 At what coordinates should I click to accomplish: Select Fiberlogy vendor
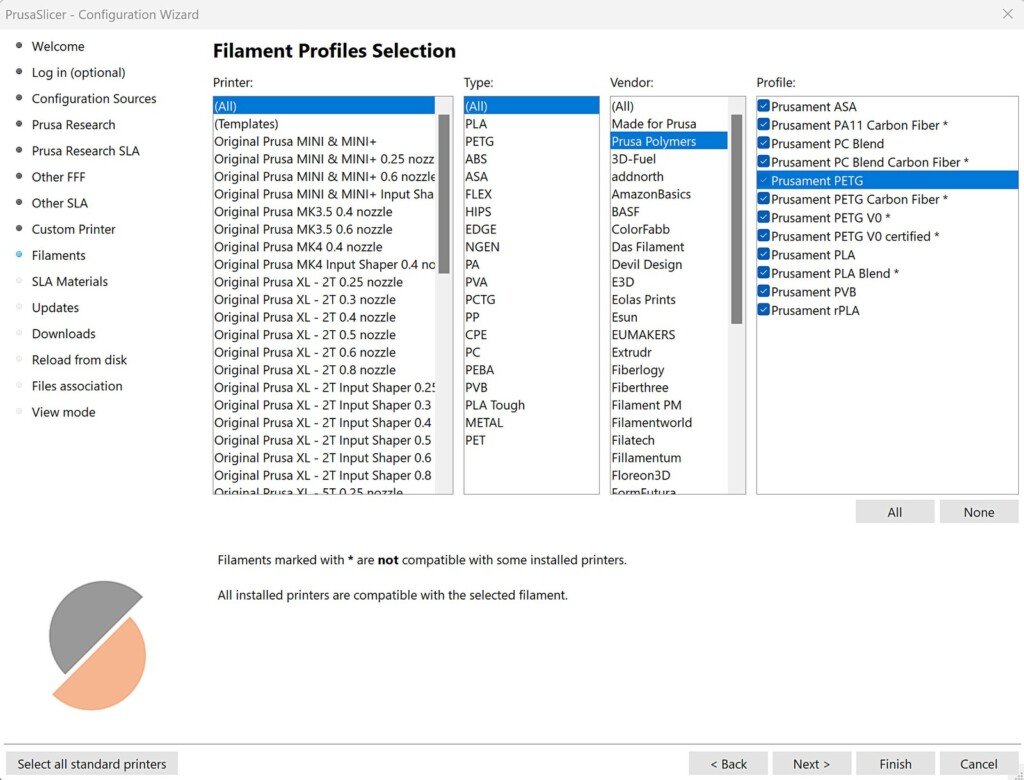669,370
